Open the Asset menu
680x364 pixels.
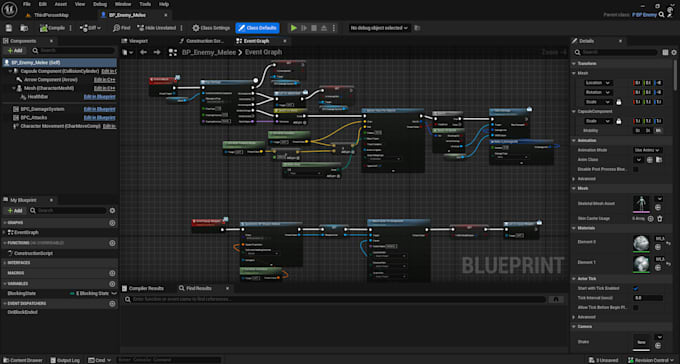(61, 4)
